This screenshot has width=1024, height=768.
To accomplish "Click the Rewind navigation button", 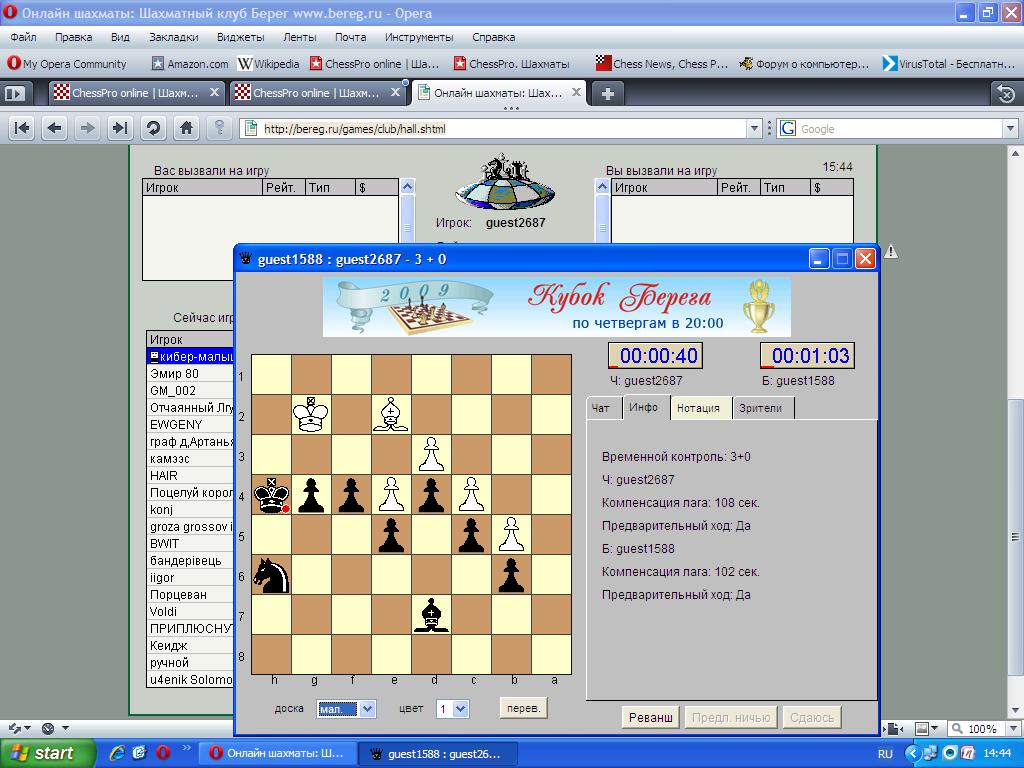I will (x=22, y=128).
